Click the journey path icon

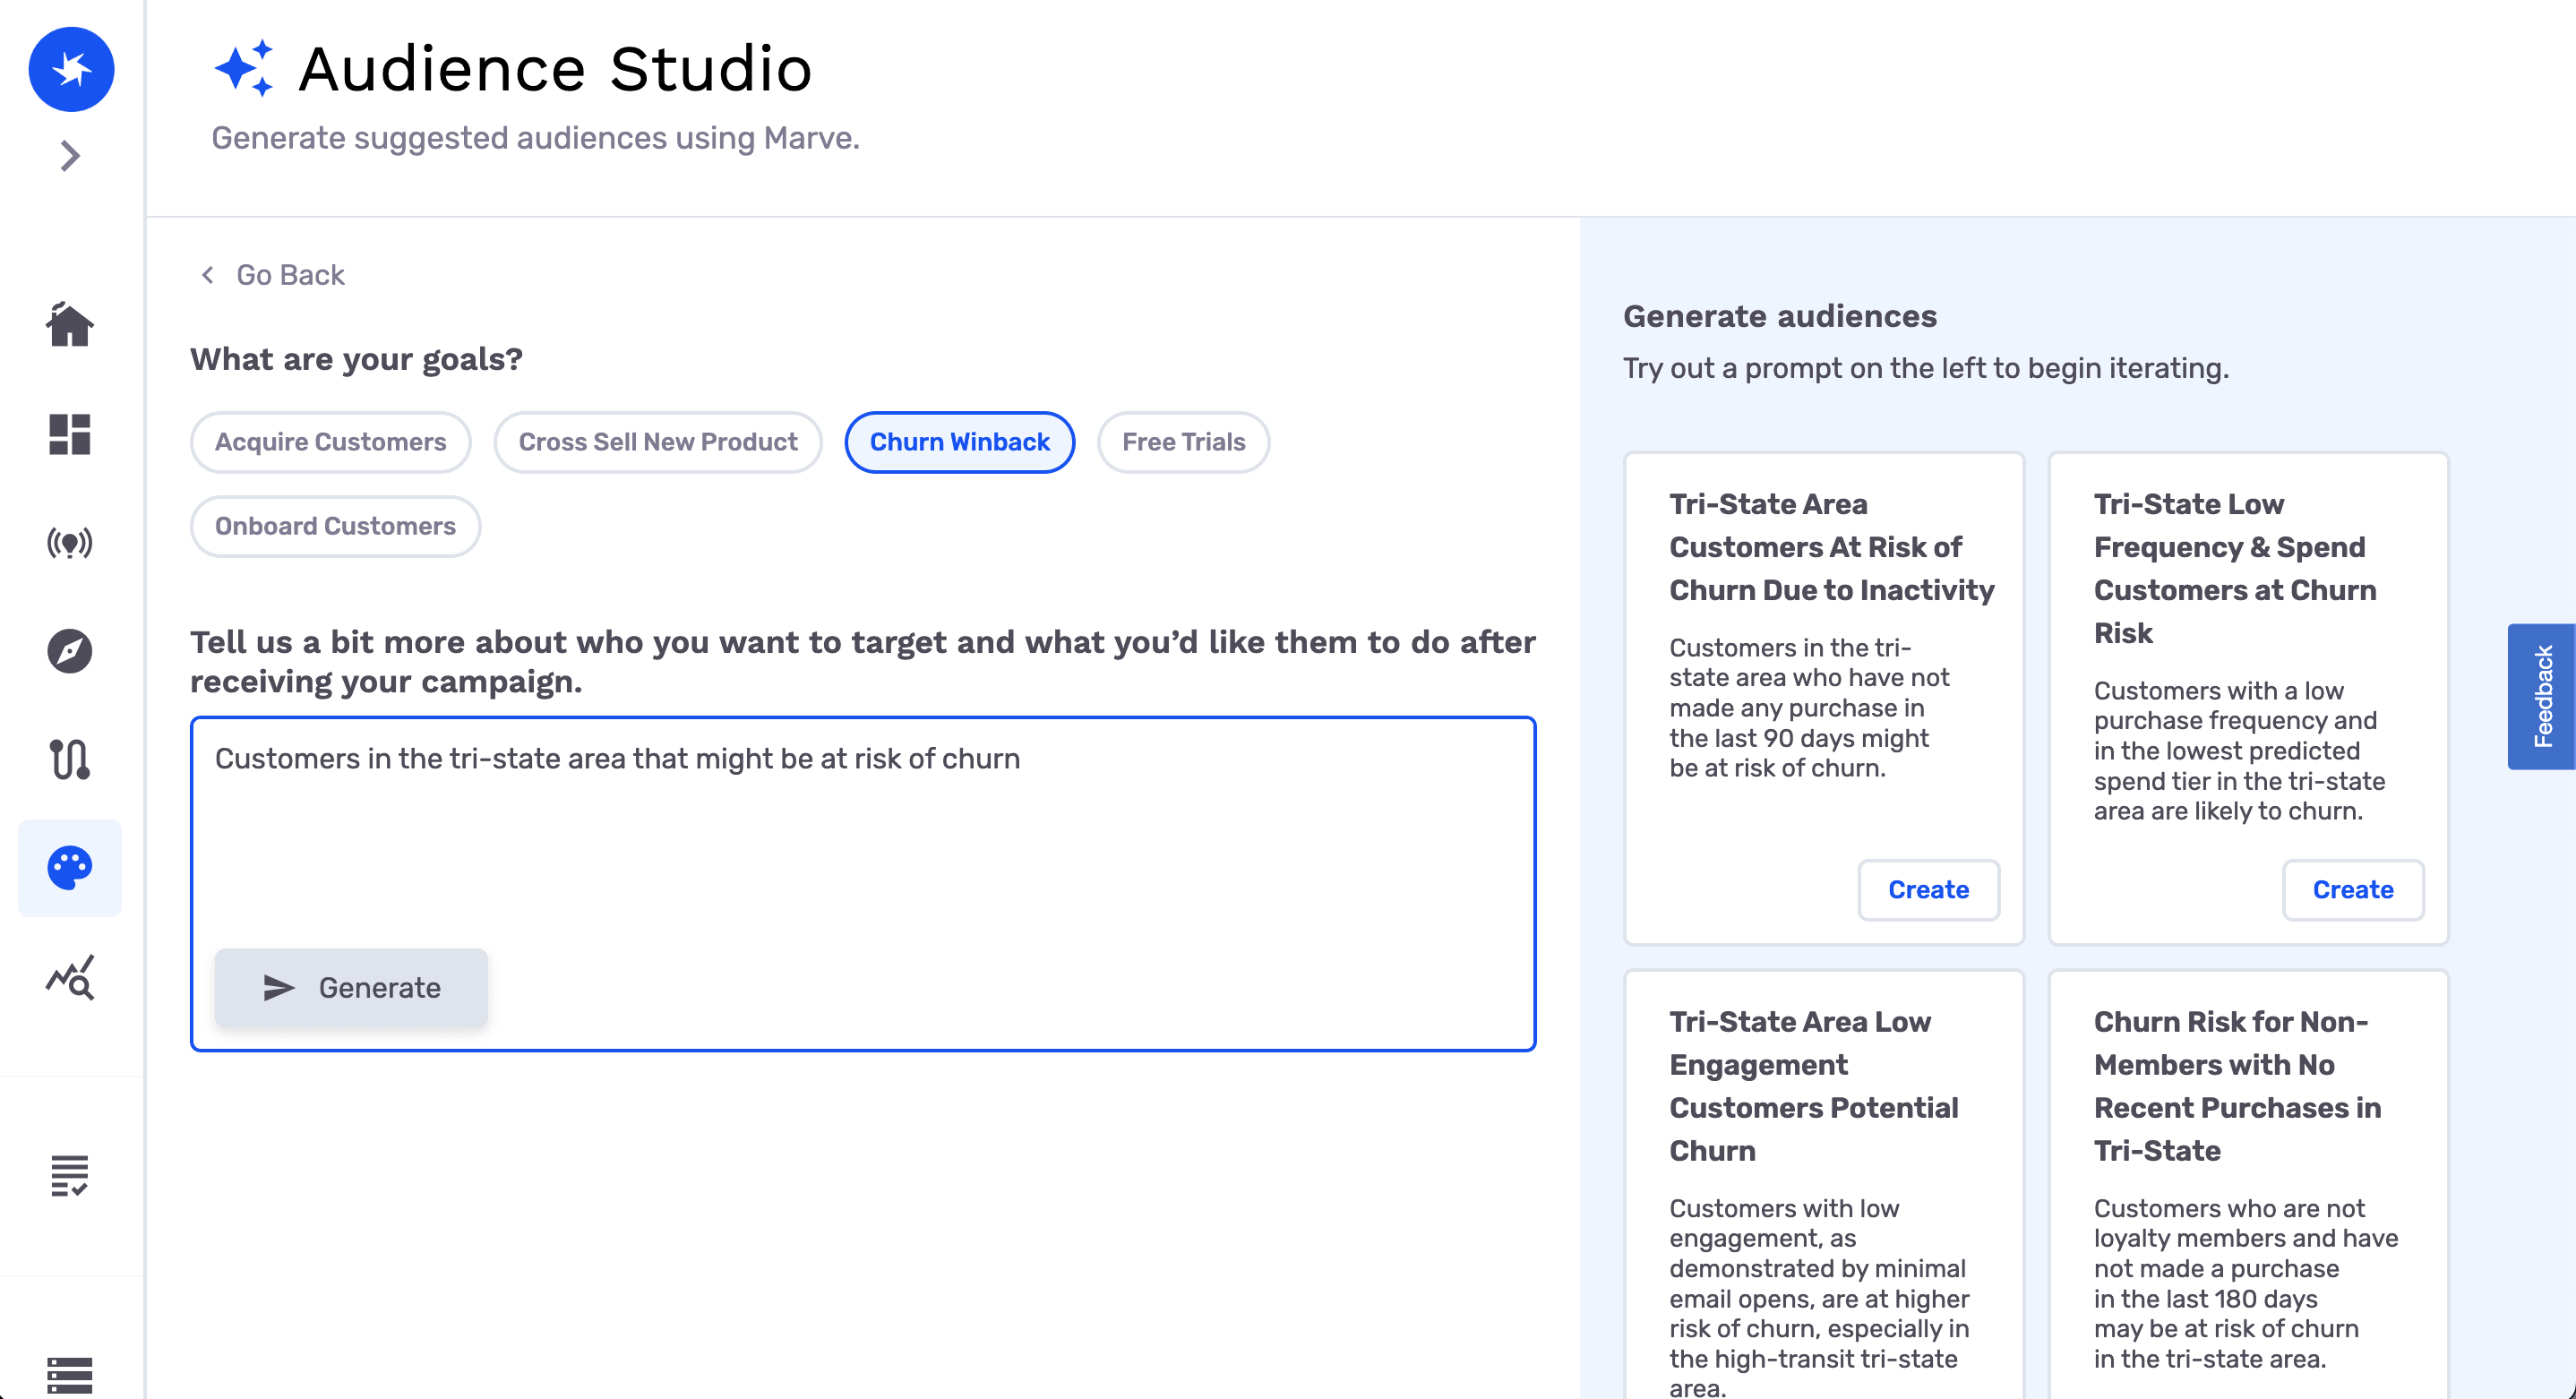click(x=70, y=759)
